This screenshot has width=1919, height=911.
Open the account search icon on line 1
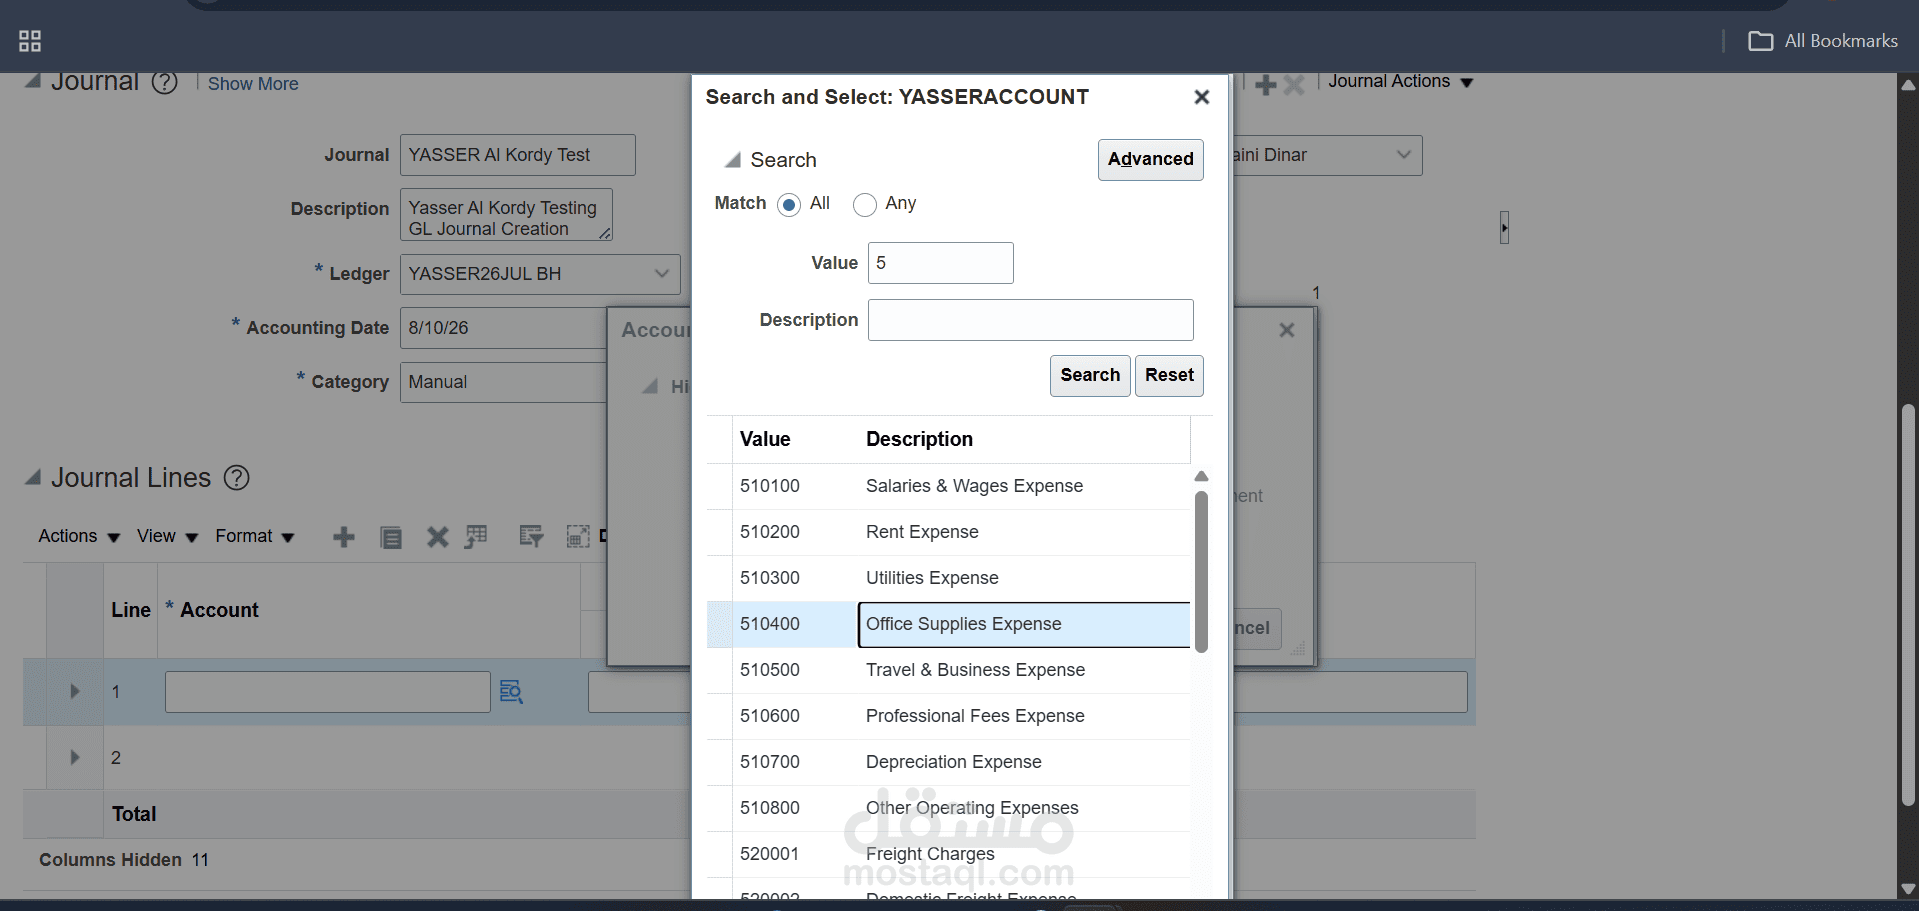point(511,692)
